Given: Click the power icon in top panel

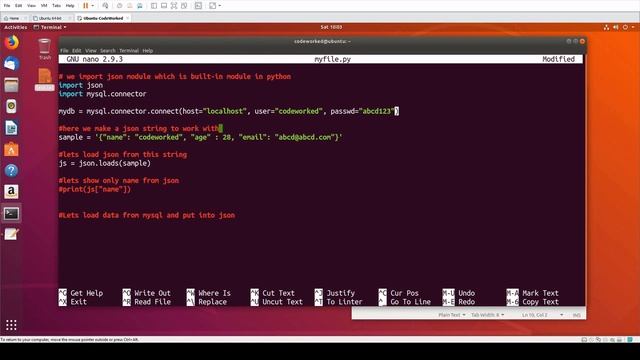Looking at the screenshot, I should tap(625, 27).
